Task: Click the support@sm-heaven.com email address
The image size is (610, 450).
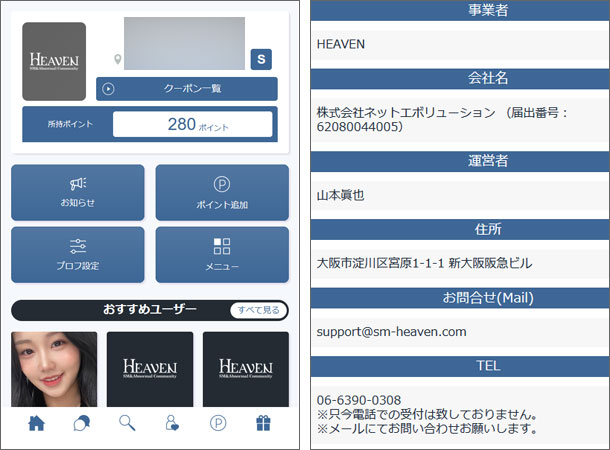Action: tap(391, 331)
